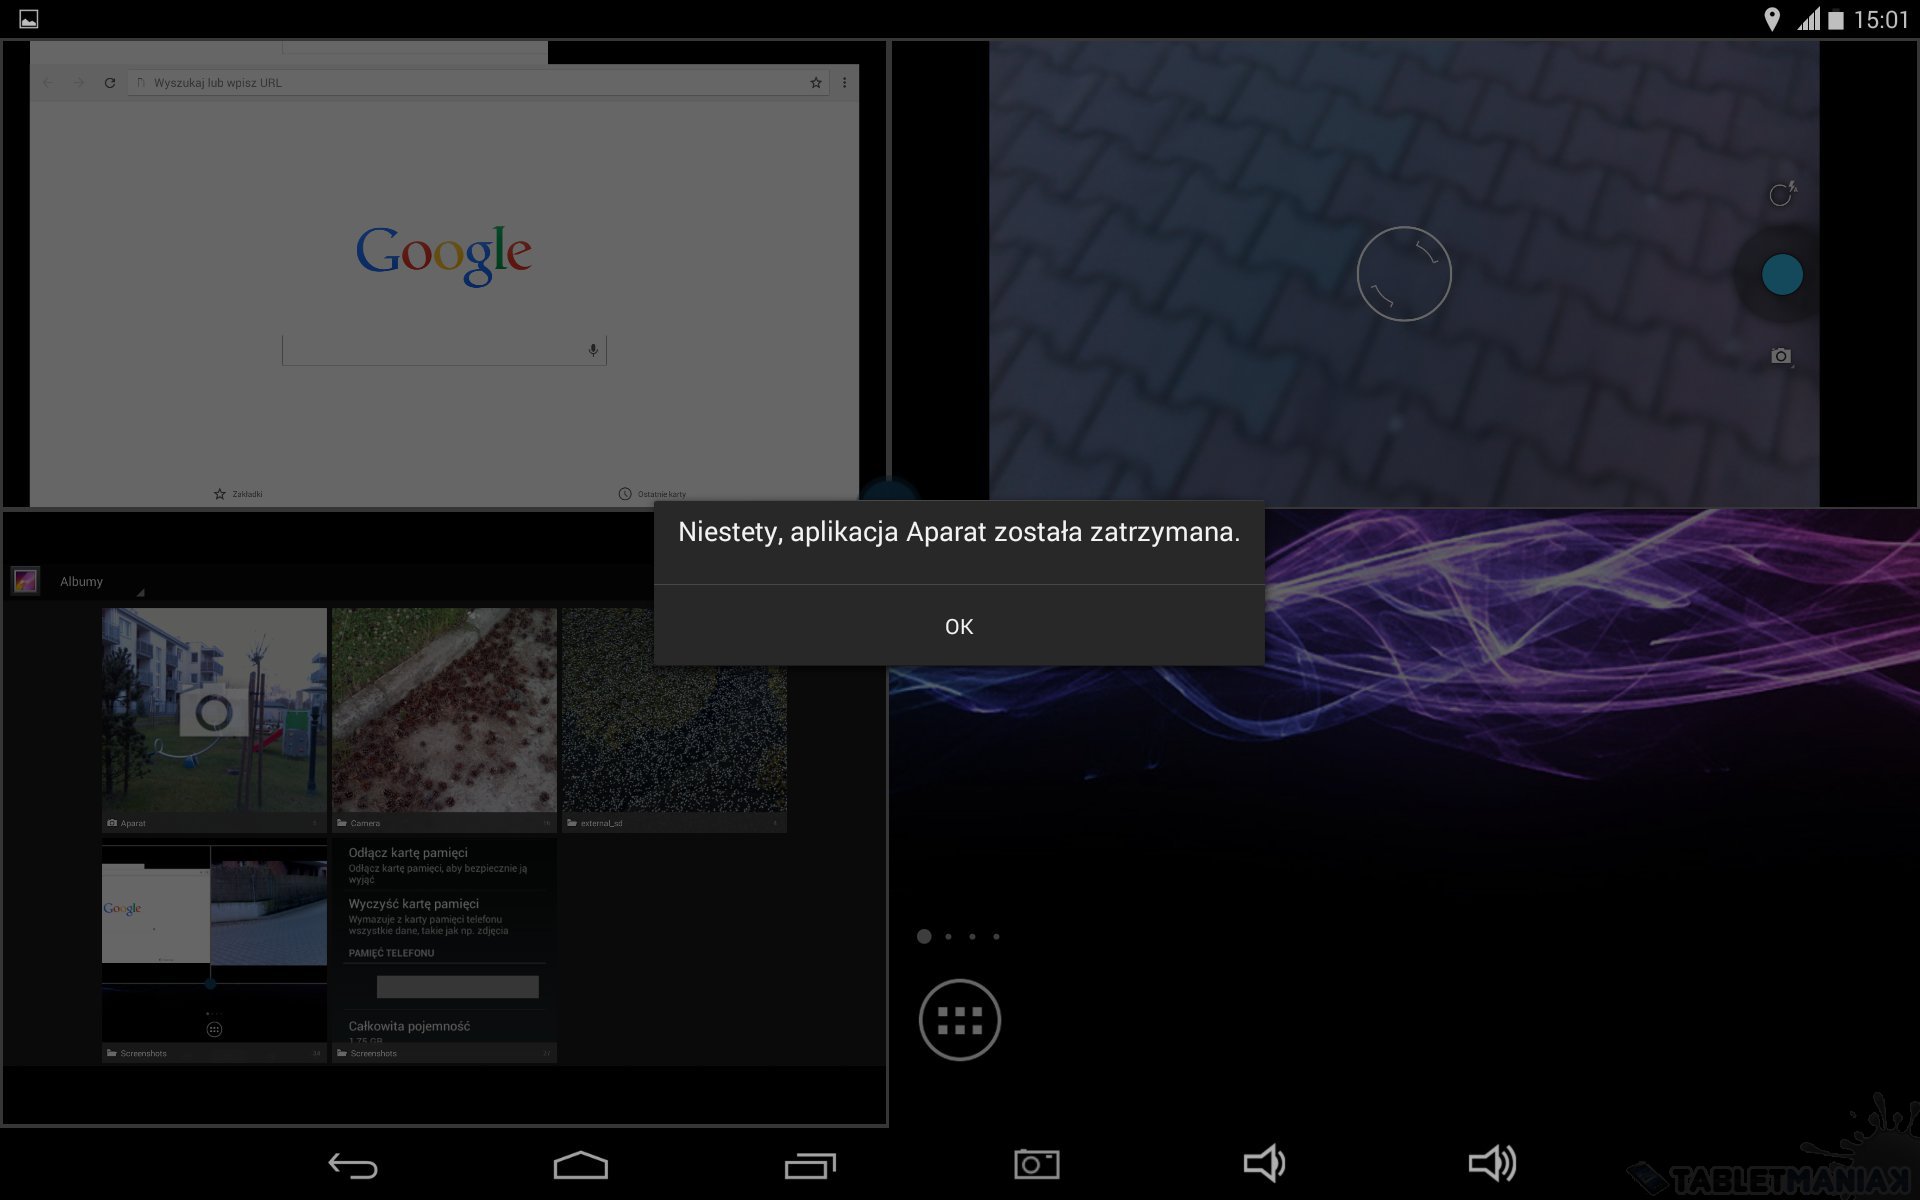Viewport: 1920px width, 1200px height.
Task: Tap the camera mode switch icon
Action: point(1781,356)
